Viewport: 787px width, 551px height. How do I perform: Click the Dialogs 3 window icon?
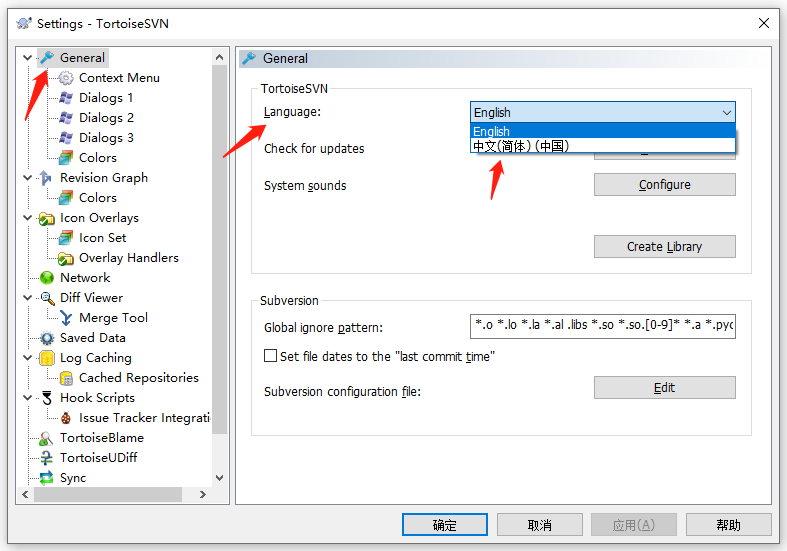click(66, 137)
